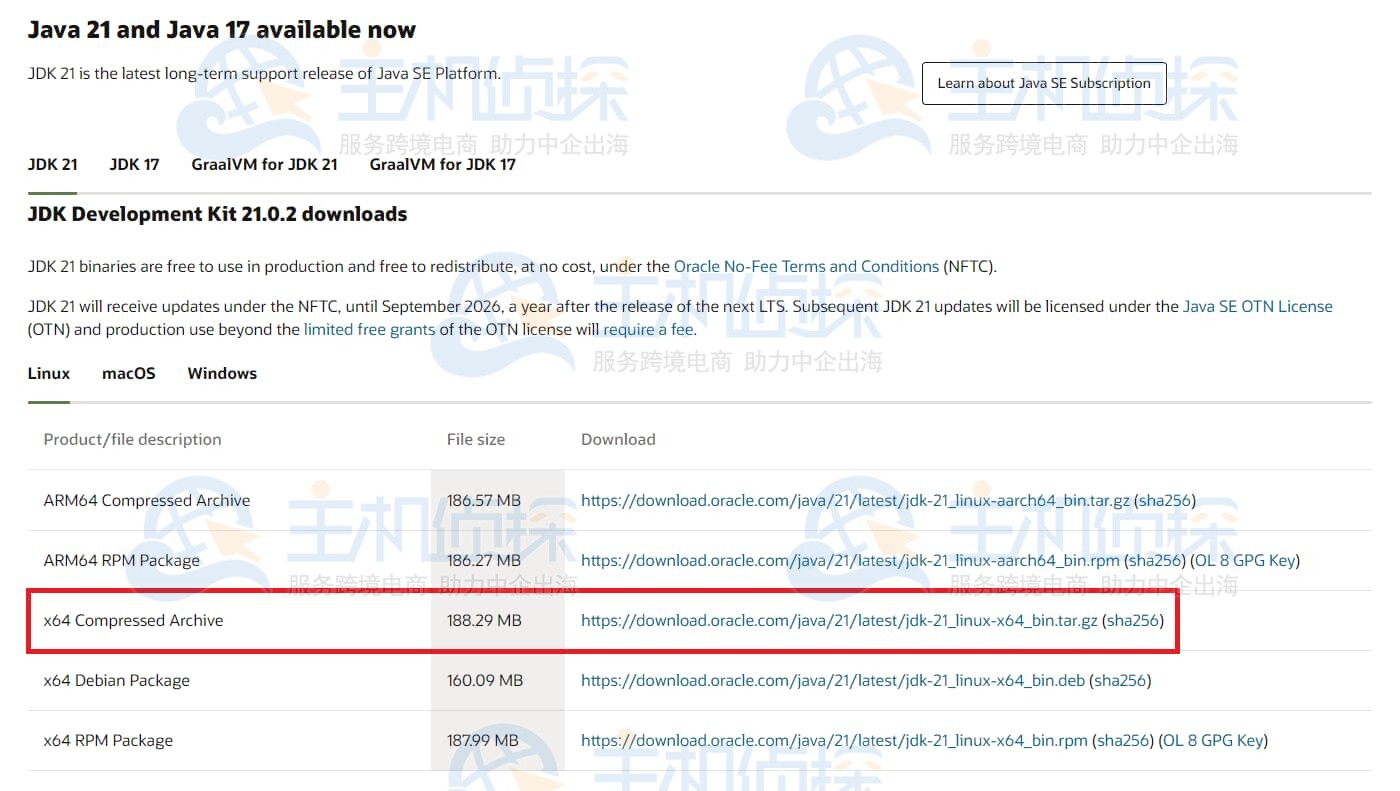The image size is (1400, 791).
Task: Select the macOS platform tab
Action: coord(129,373)
